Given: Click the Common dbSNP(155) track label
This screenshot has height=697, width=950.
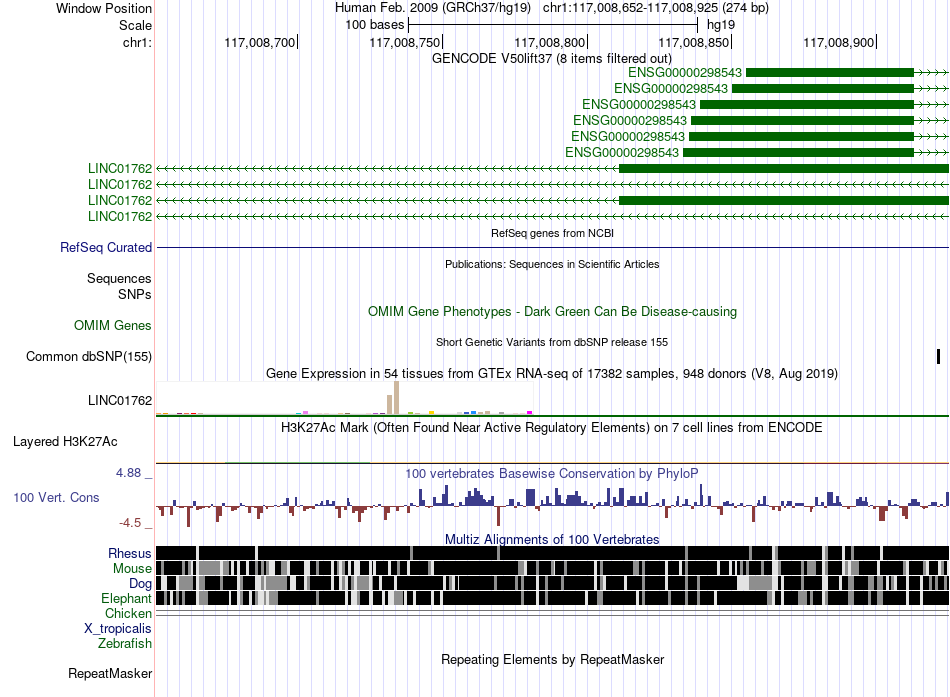Looking at the screenshot, I should pos(89,356).
